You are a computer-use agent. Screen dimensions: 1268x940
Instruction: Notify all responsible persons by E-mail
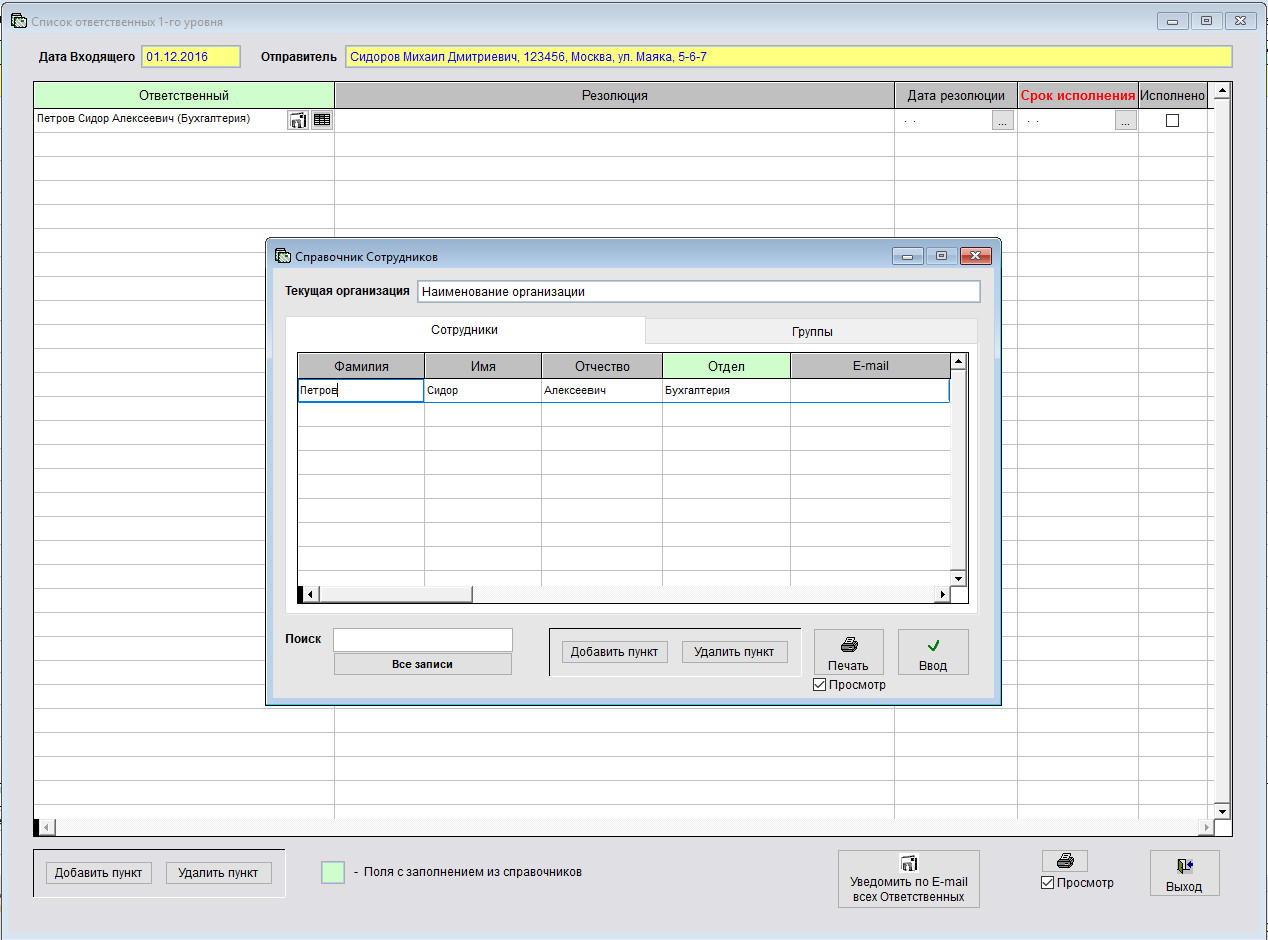pos(908,879)
